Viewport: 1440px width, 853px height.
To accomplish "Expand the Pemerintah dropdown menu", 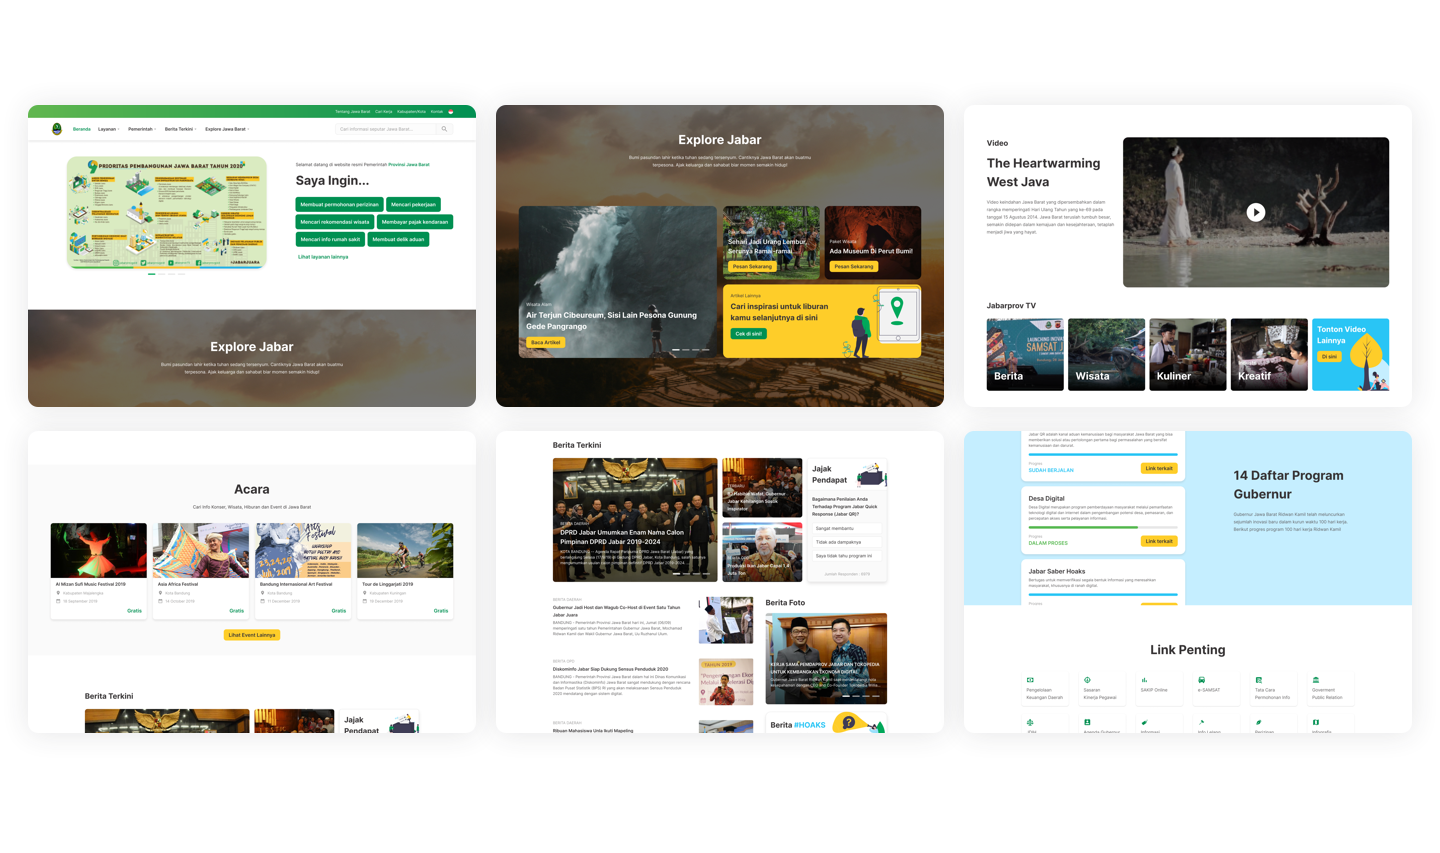I will [x=141, y=129].
